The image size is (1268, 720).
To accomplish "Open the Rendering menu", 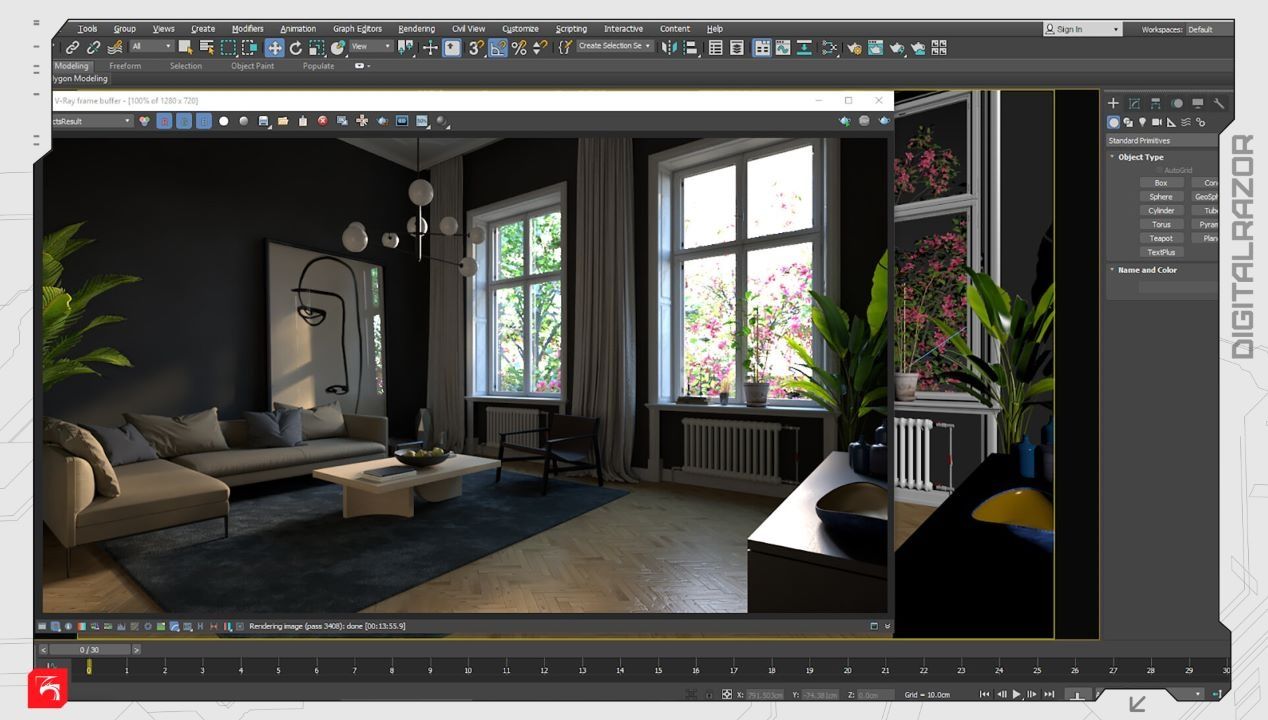I will pyautogui.click(x=416, y=29).
